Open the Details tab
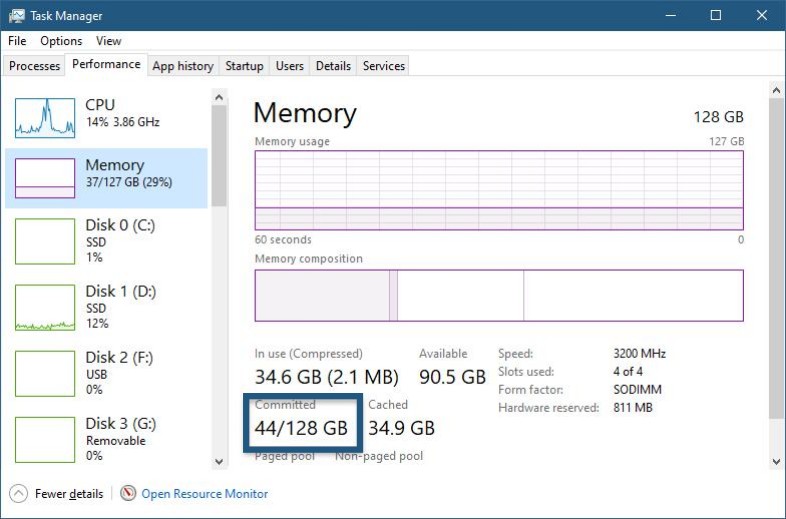Viewport: 786px width, 519px height. pyautogui.click(x=333, y=66)
